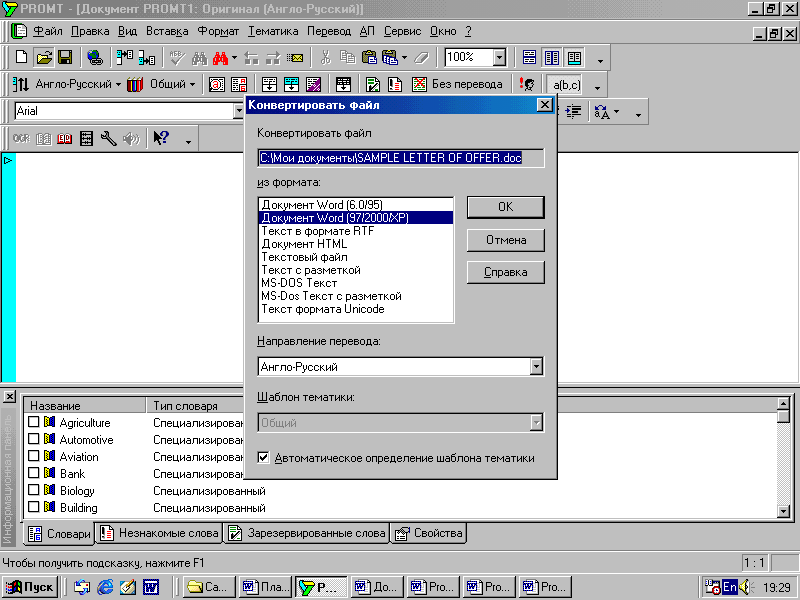Select 'Текст формата Unicode' format
The width and height of the screenshot is (800, 600).
pyautogui.click(x=356, y=309)
